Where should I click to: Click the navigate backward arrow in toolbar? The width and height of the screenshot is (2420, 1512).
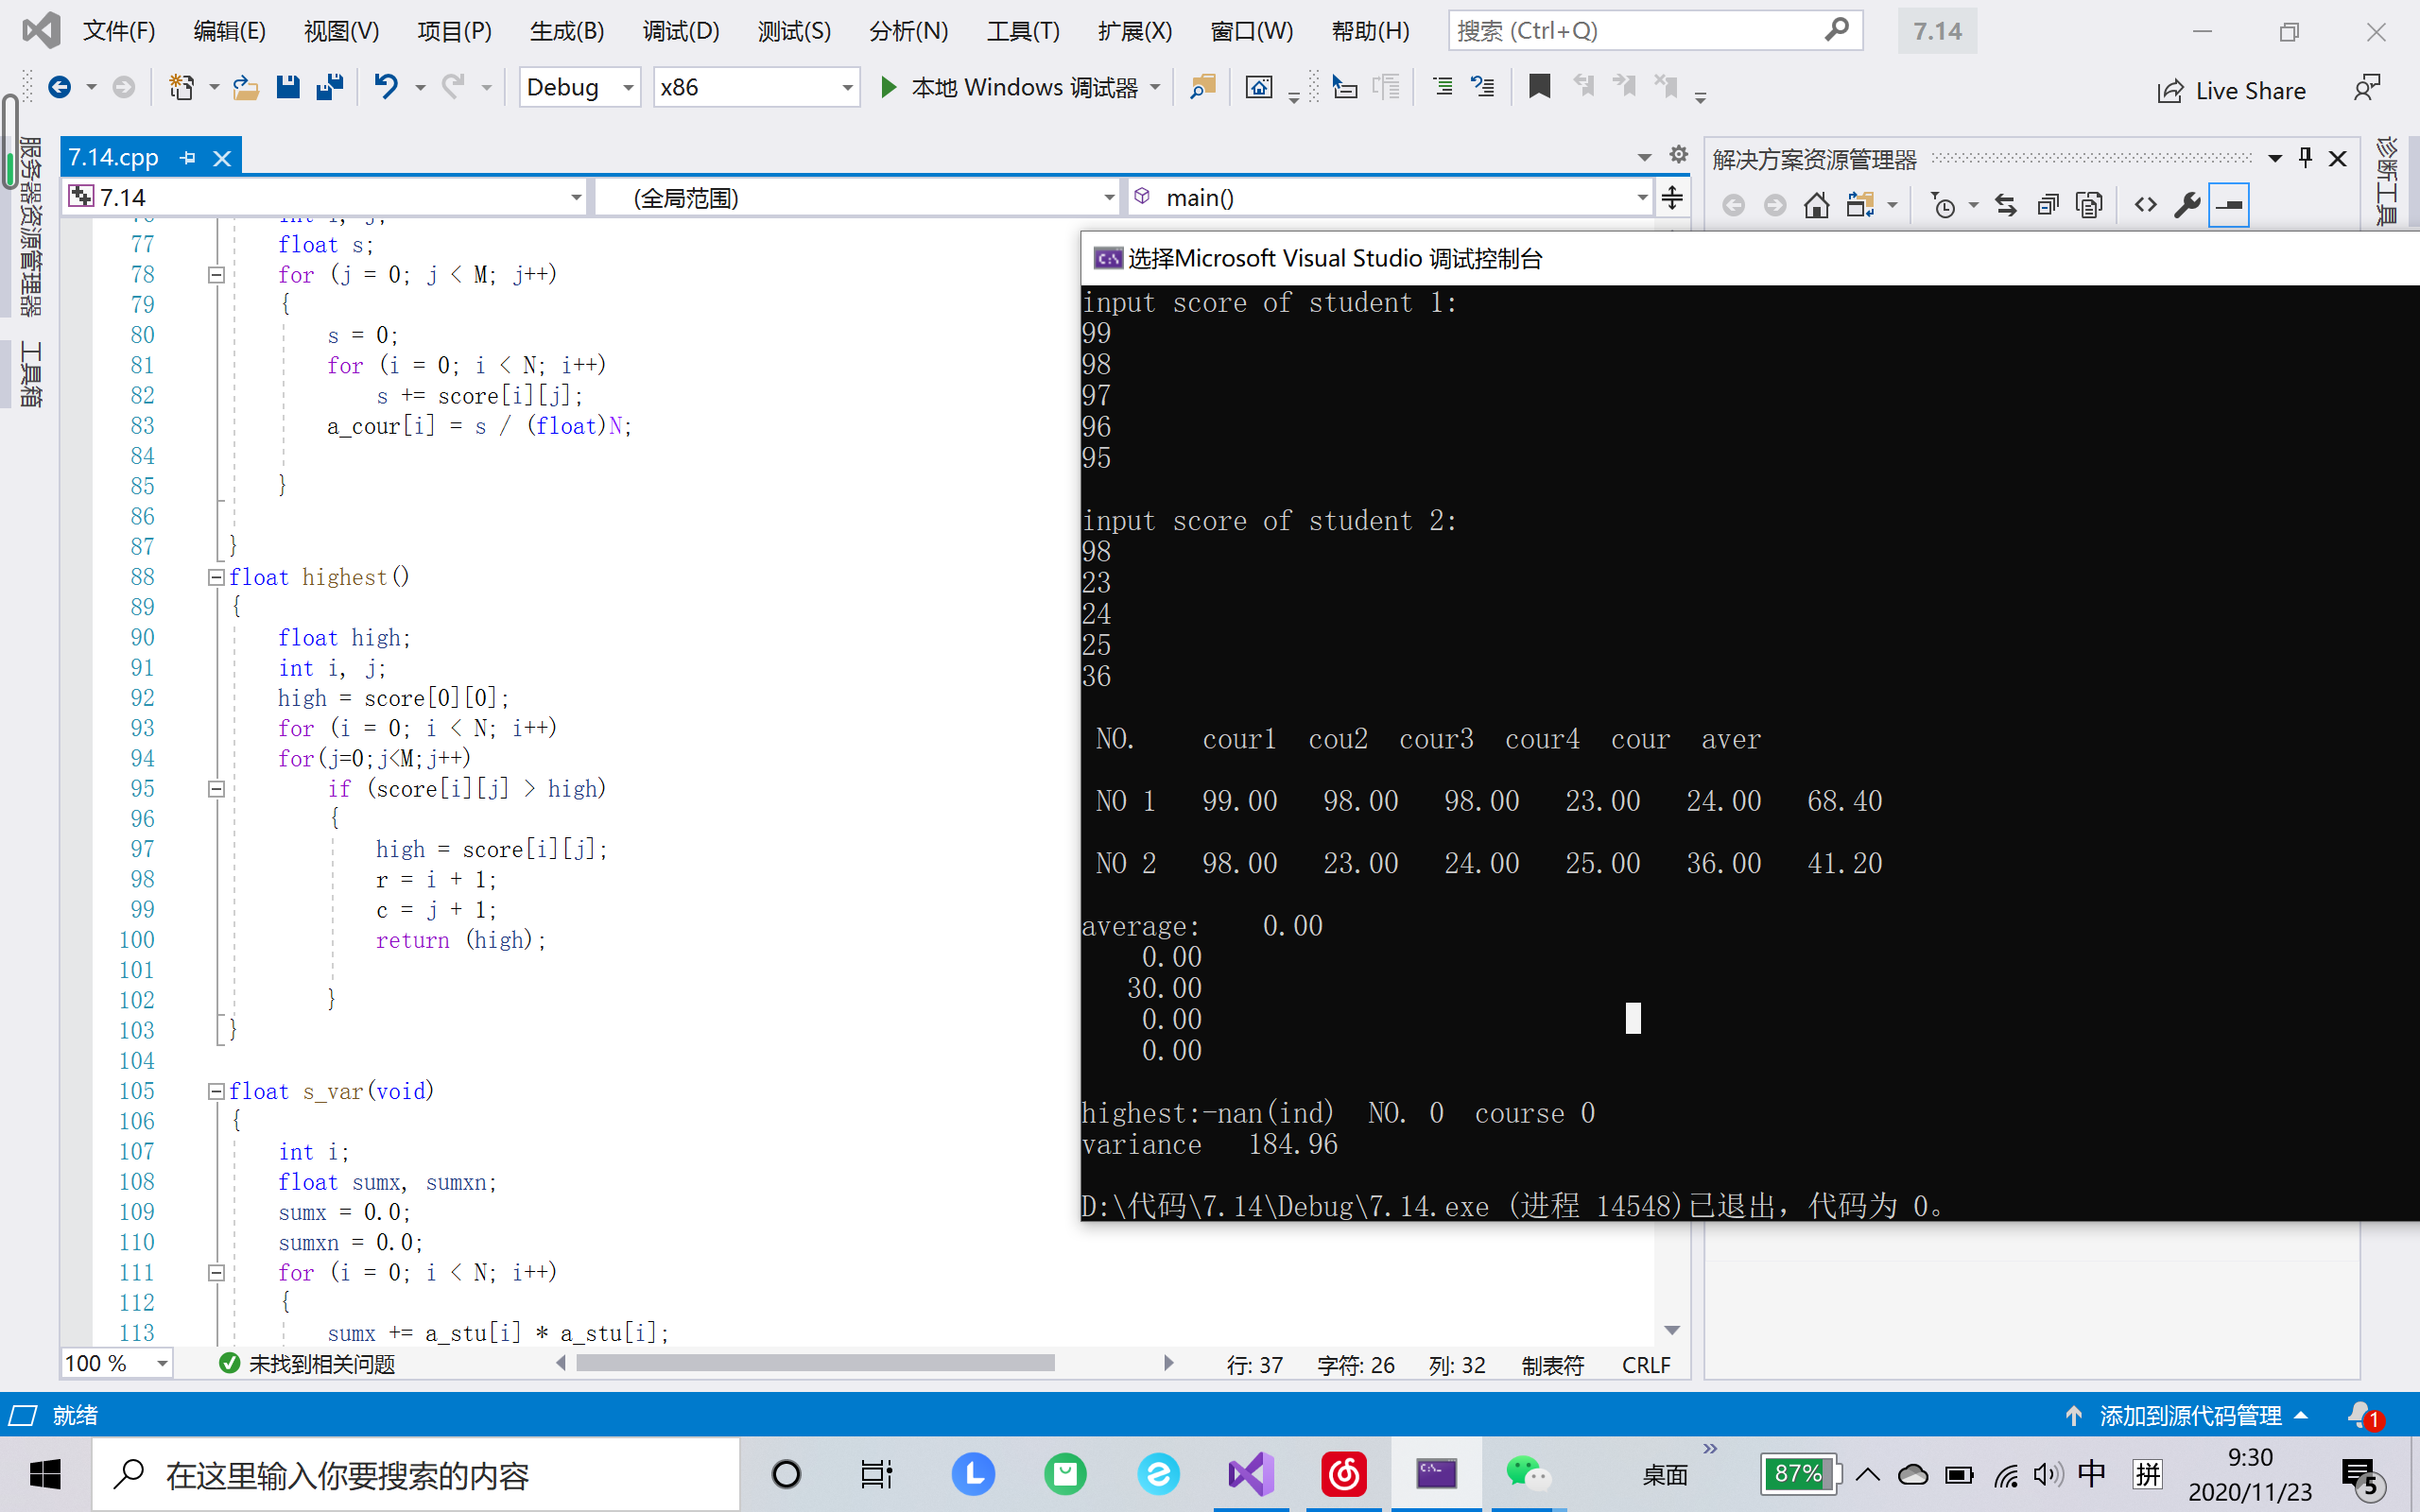coord(60,88)
